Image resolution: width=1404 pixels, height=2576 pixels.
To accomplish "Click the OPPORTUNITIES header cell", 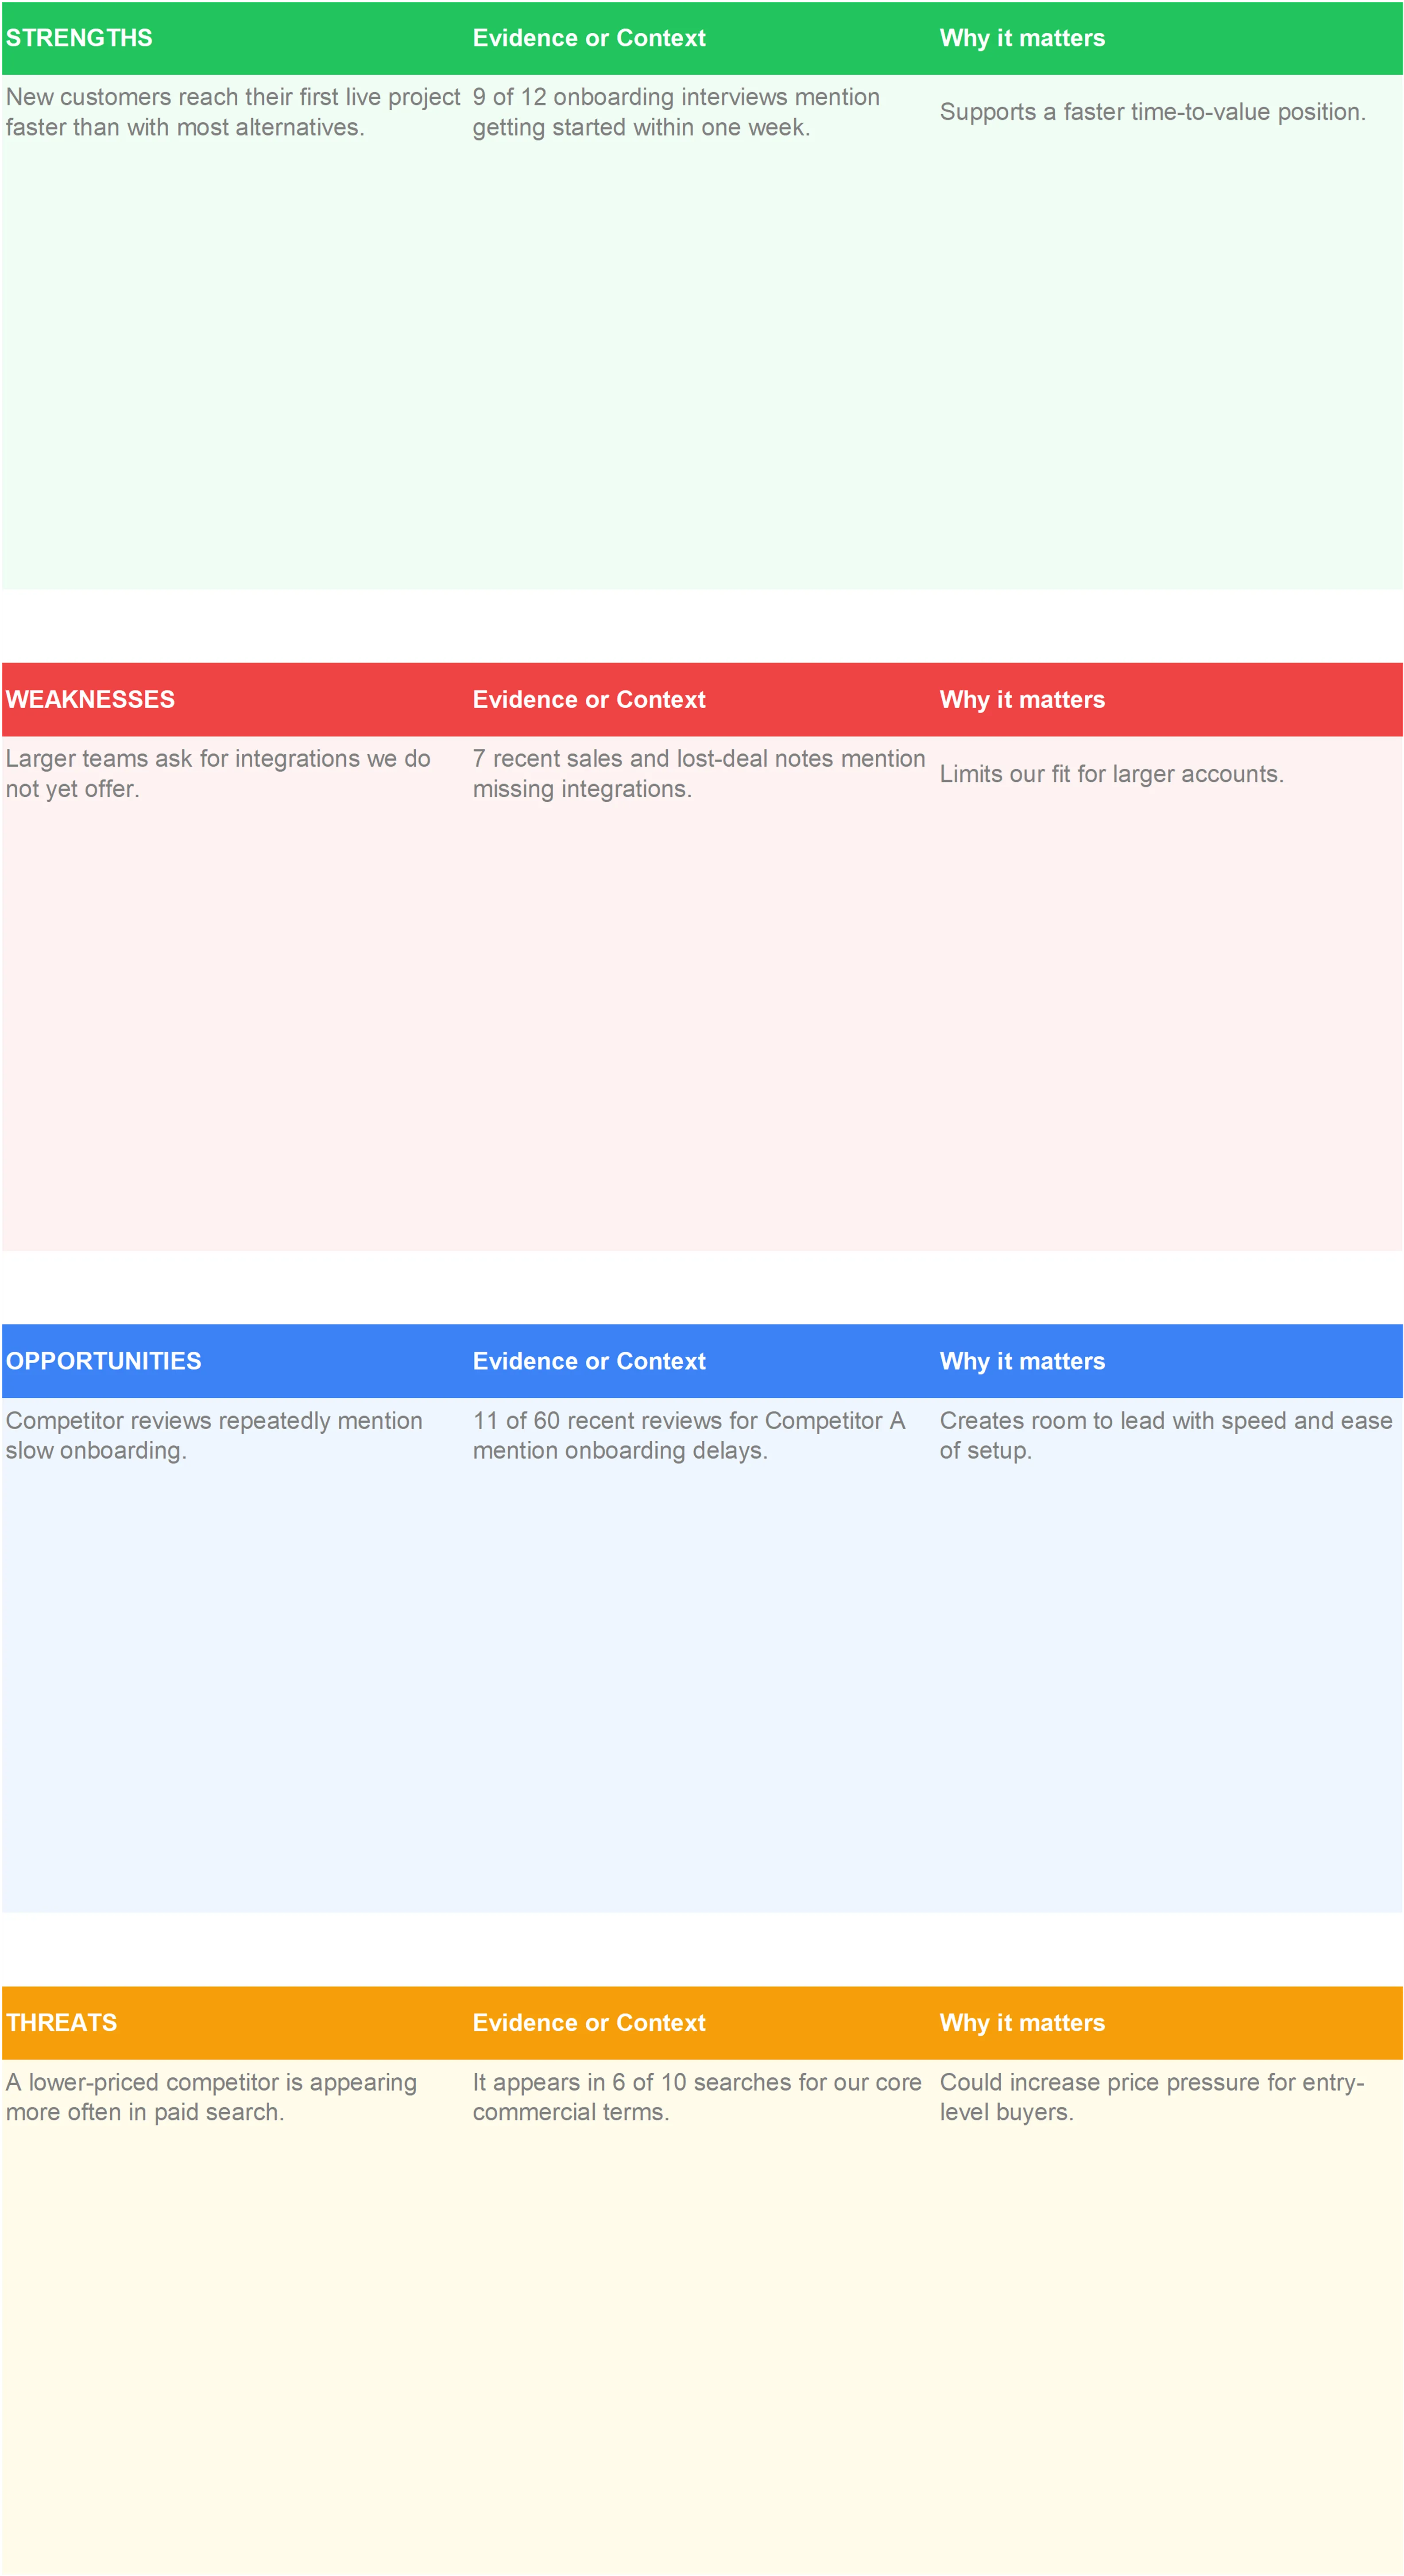I will point(235,1361).
